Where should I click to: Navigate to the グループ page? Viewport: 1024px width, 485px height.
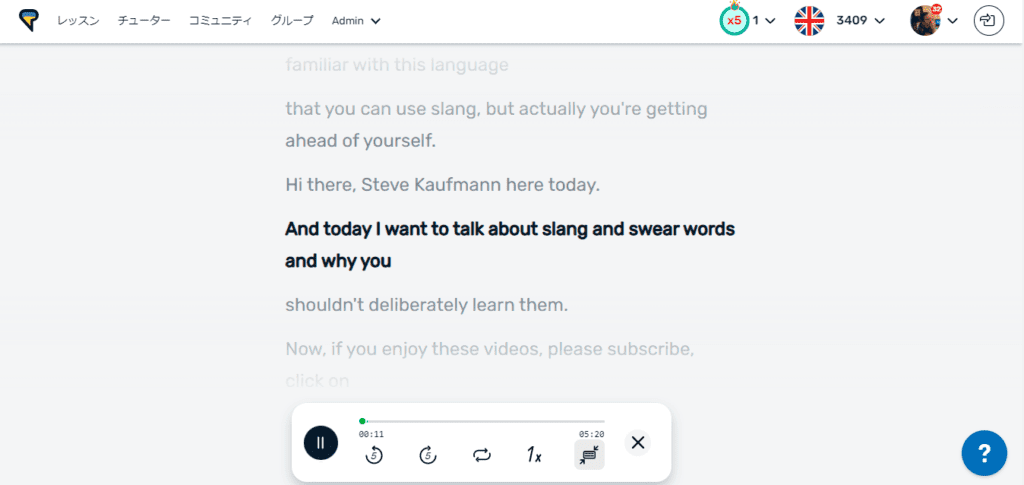(292, 21)
